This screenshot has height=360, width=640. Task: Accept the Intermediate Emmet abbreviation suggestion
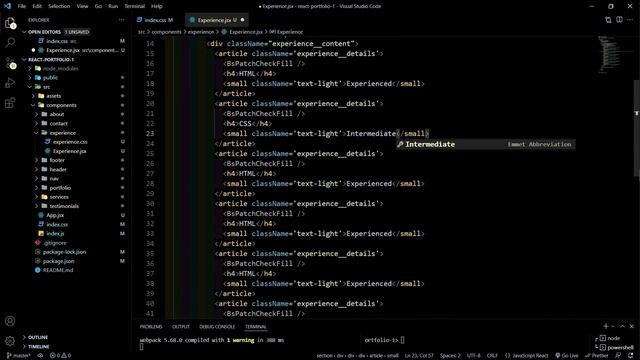[x=486, y=144]
